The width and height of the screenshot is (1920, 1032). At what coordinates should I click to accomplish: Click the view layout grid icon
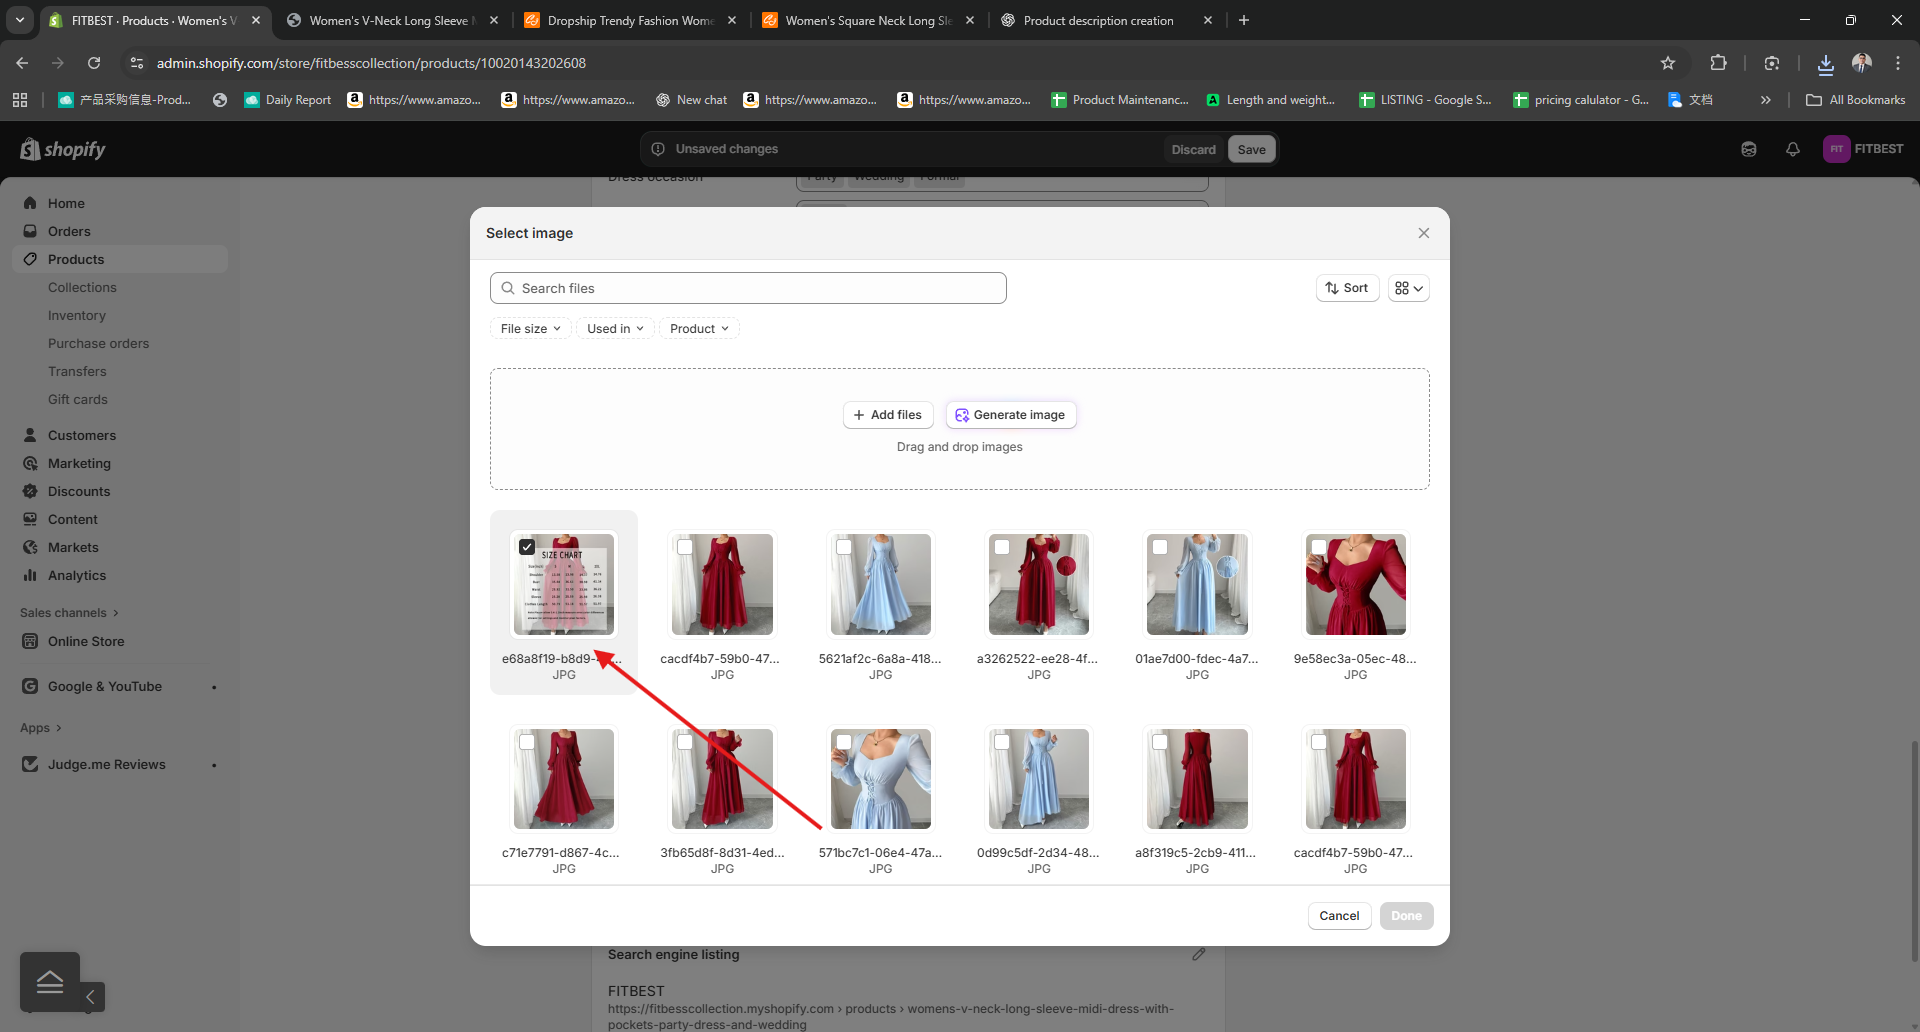coord(1408,288)
